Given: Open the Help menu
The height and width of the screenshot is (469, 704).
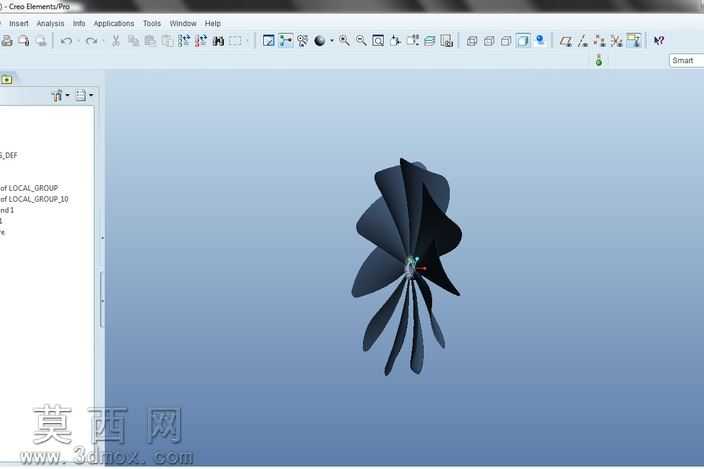Looking at the screenshot, I should tap(212, 23).
